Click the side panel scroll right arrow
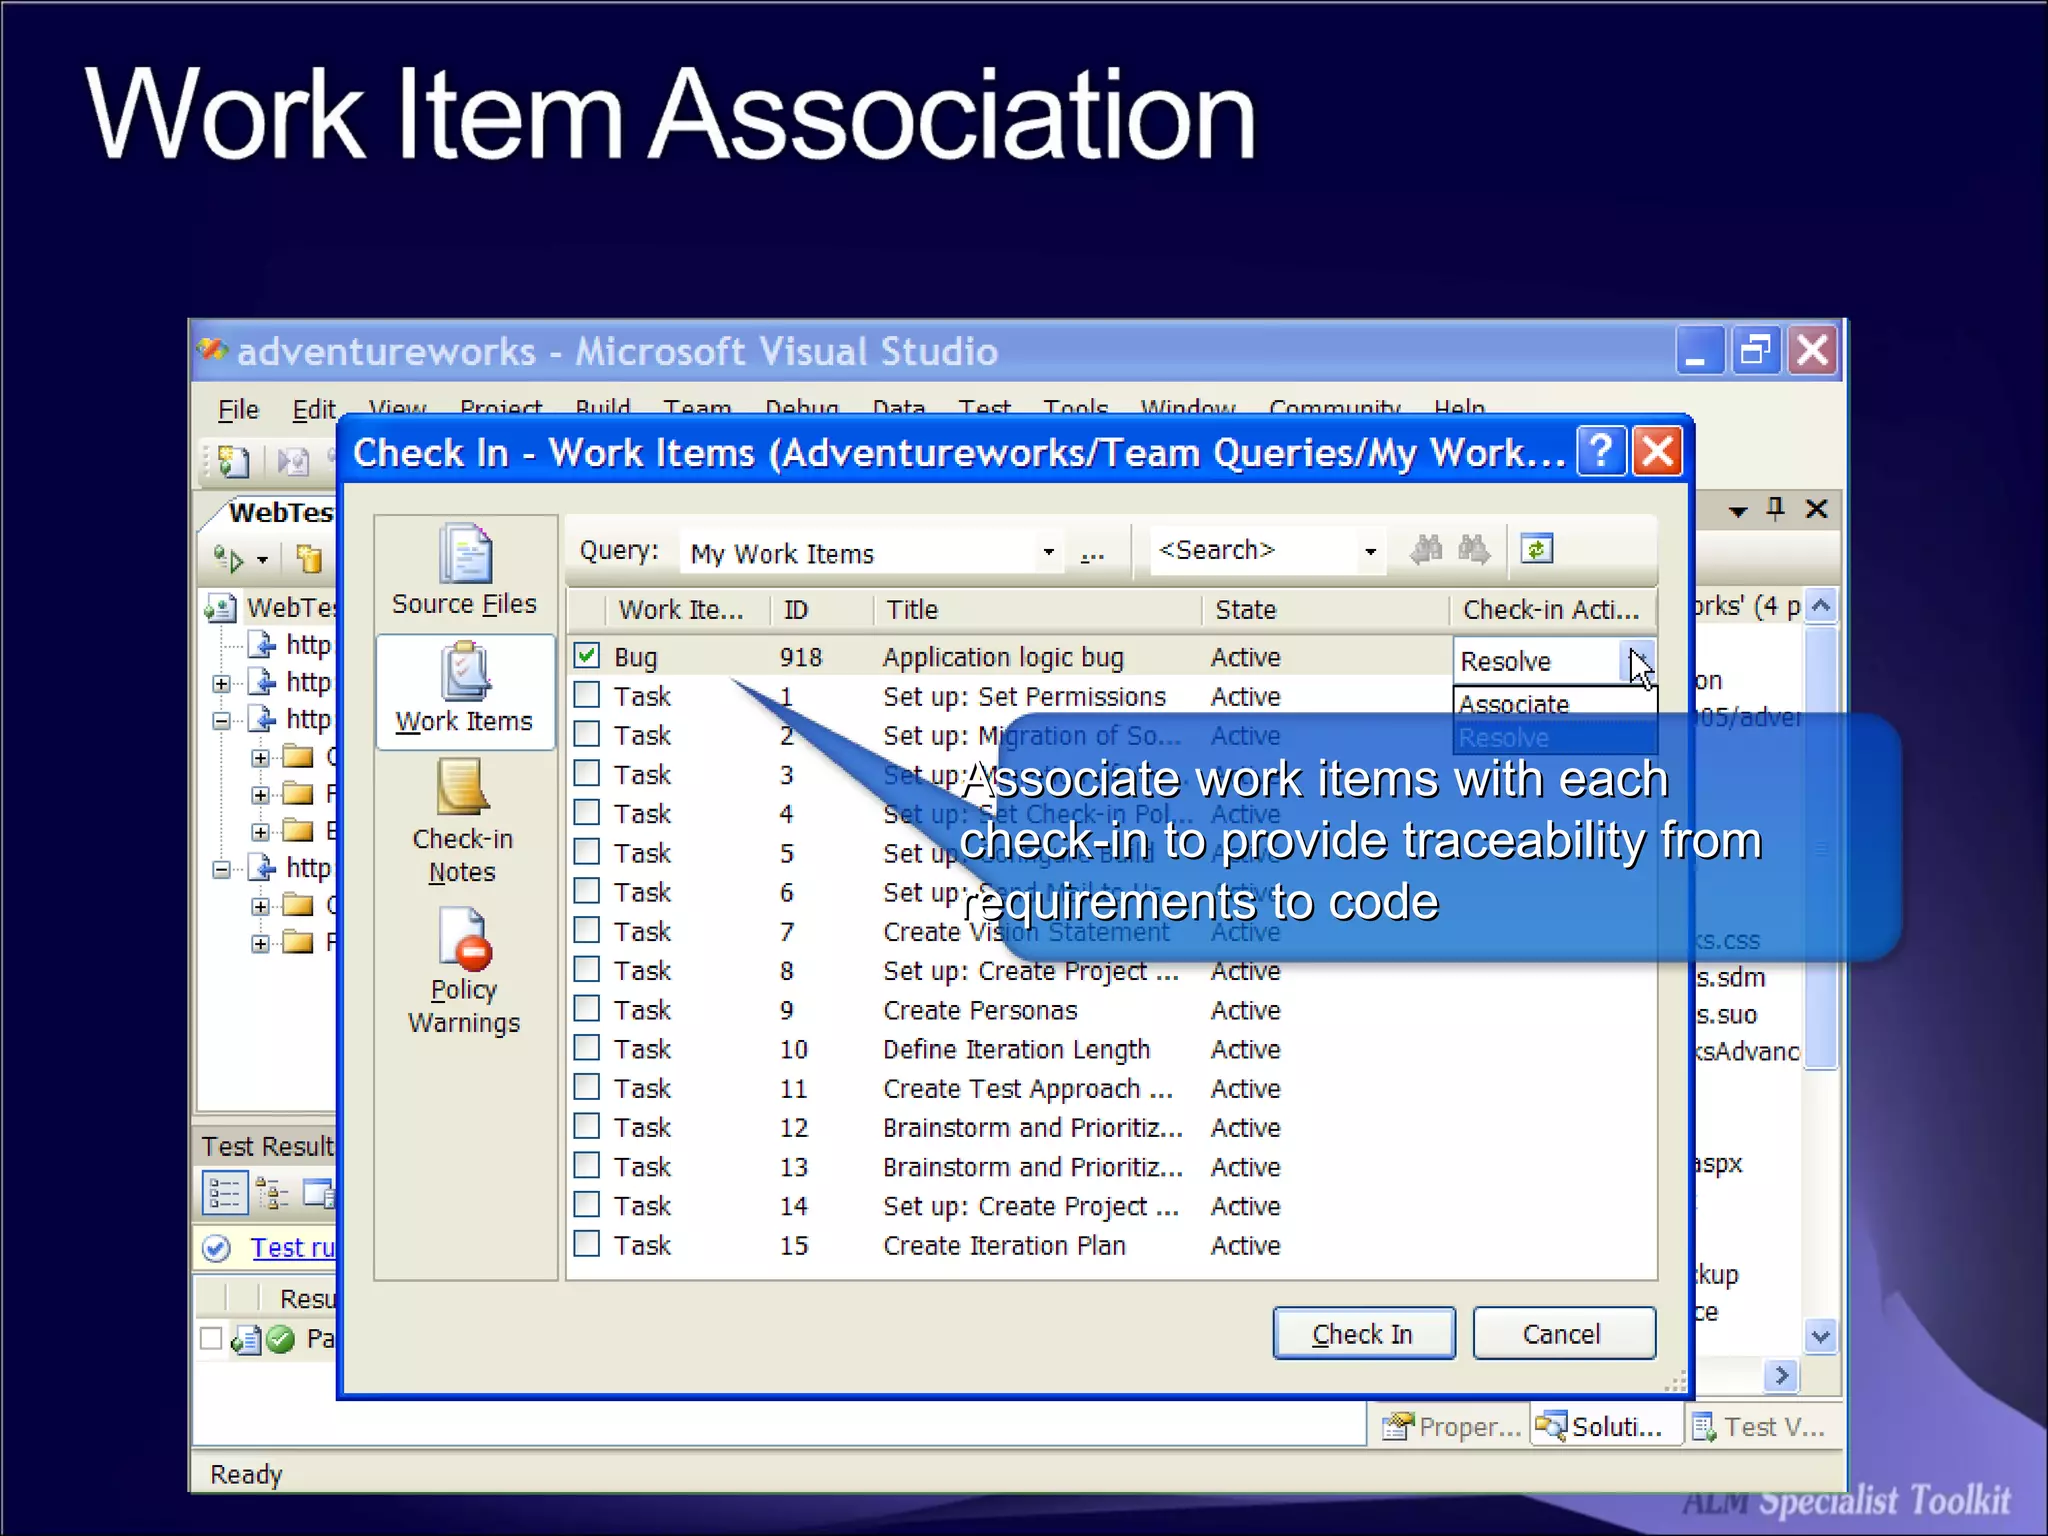Viewport: 2048px width, 1536px height. (1781, 1376)
